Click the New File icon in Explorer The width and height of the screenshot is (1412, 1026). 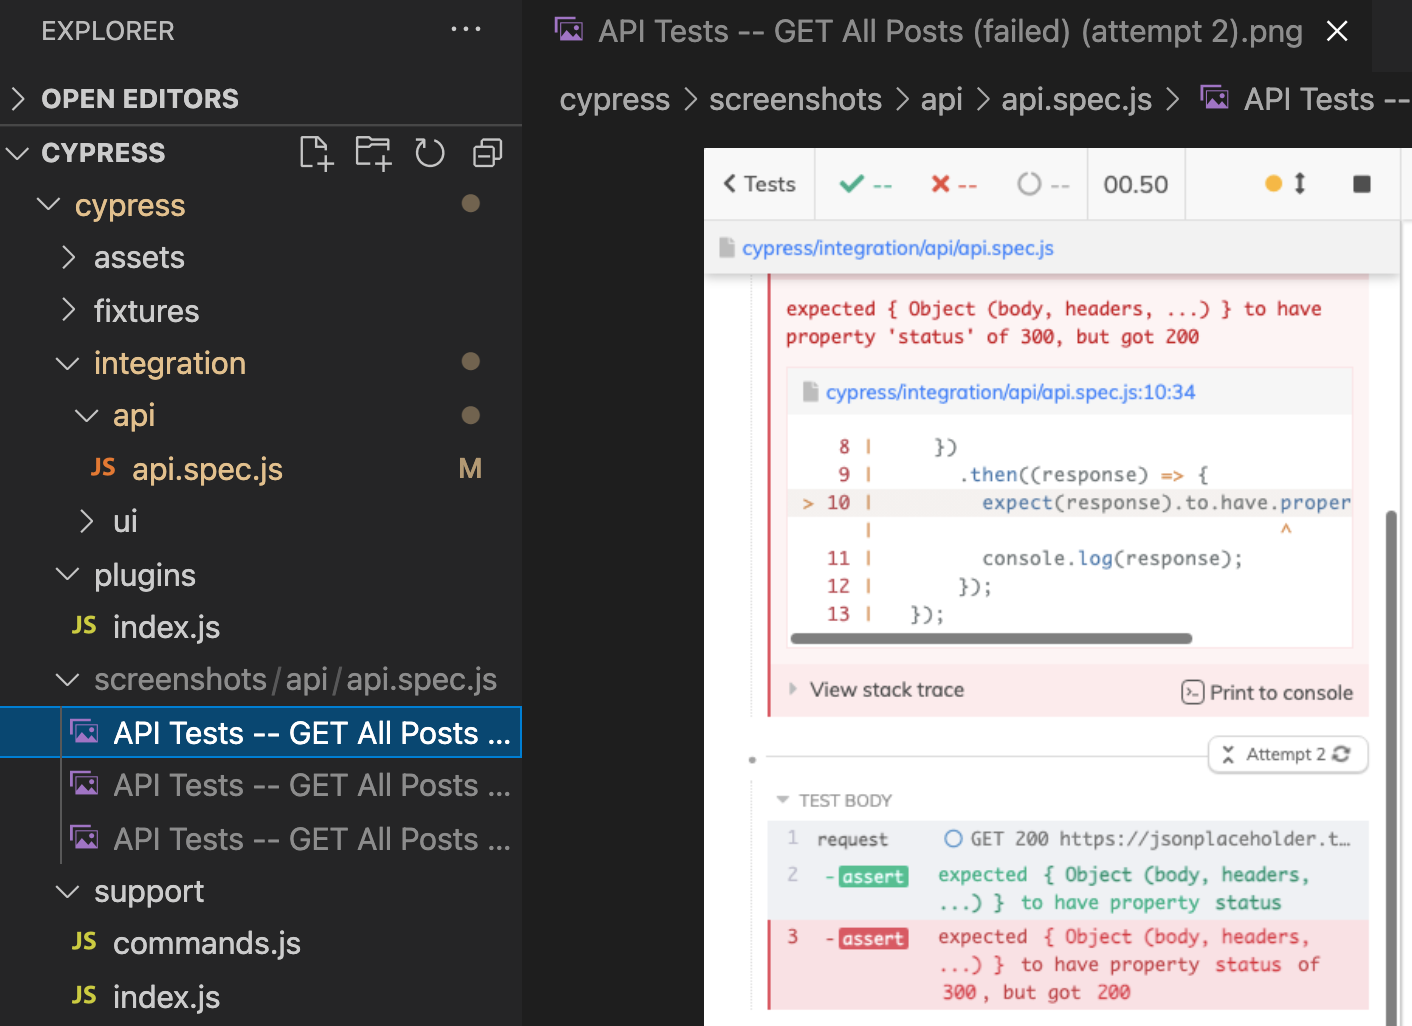click(316, 153)
